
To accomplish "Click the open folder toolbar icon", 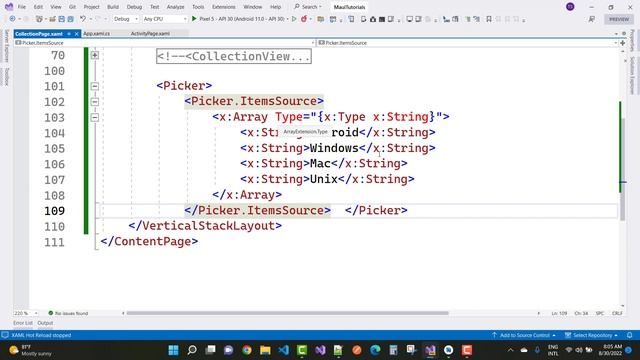I will (52, 19).
